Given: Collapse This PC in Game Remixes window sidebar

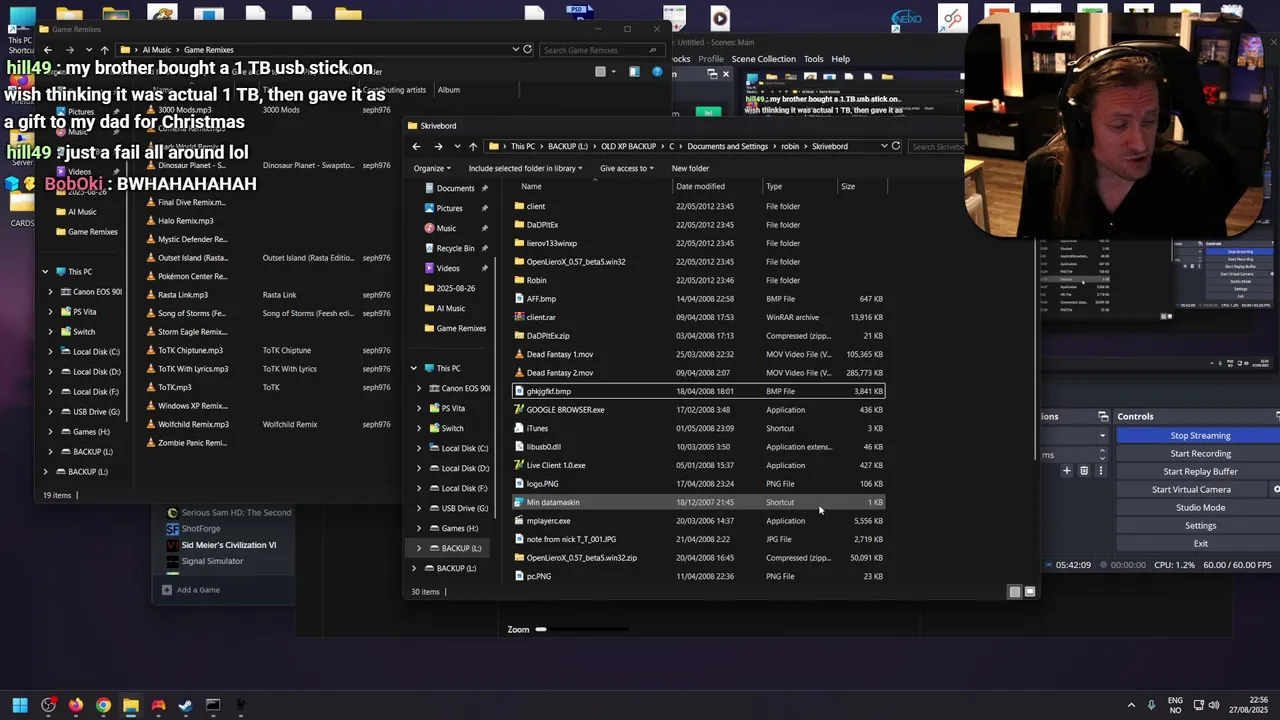Looking at the screenshot, I should pos(45,271).
